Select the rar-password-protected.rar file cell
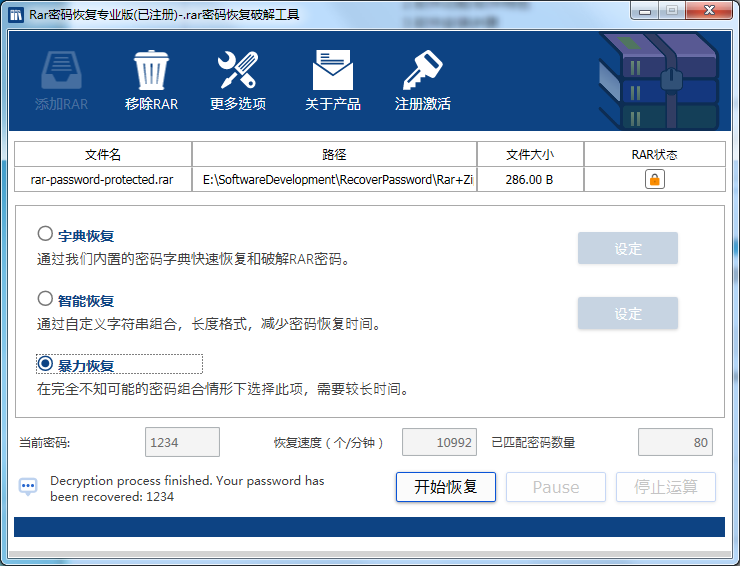The height and width of the screenshot is (566, 740). pos(103,179)
